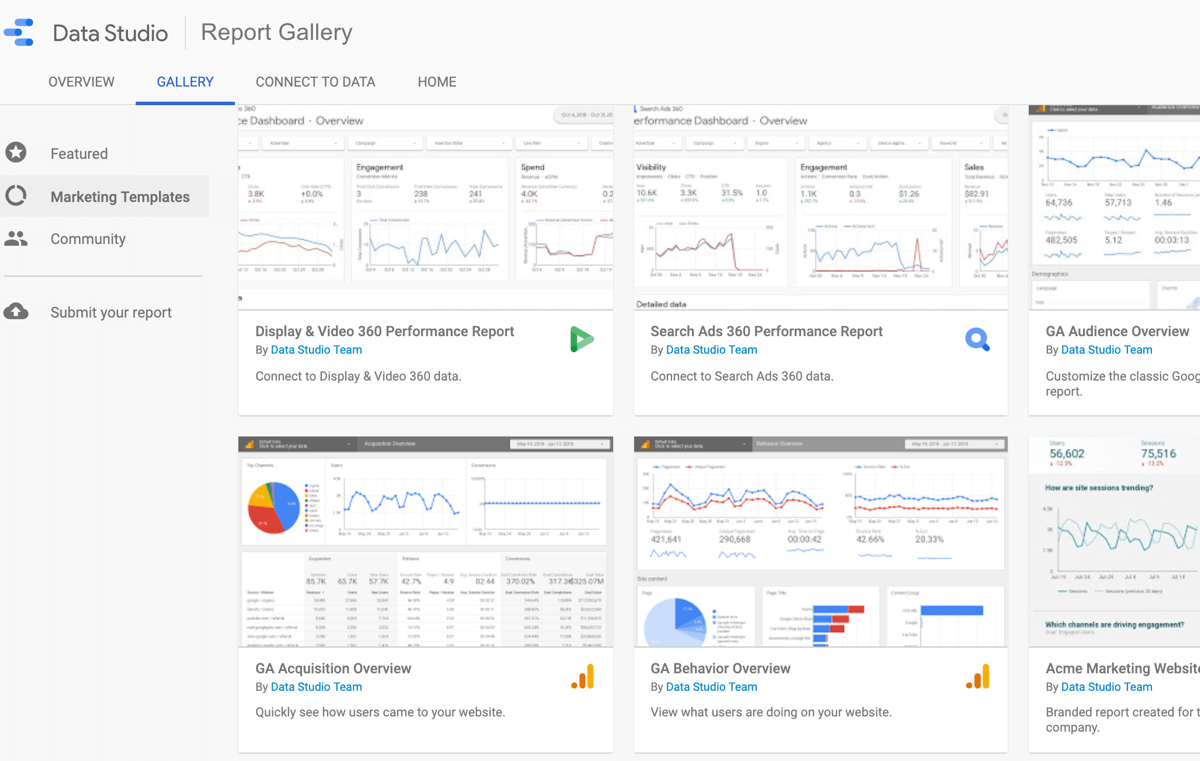The width and height of the screenshot is (1200, 761).
Task: Click the Data Studio logo icon
Action: [x=20, y=32]
